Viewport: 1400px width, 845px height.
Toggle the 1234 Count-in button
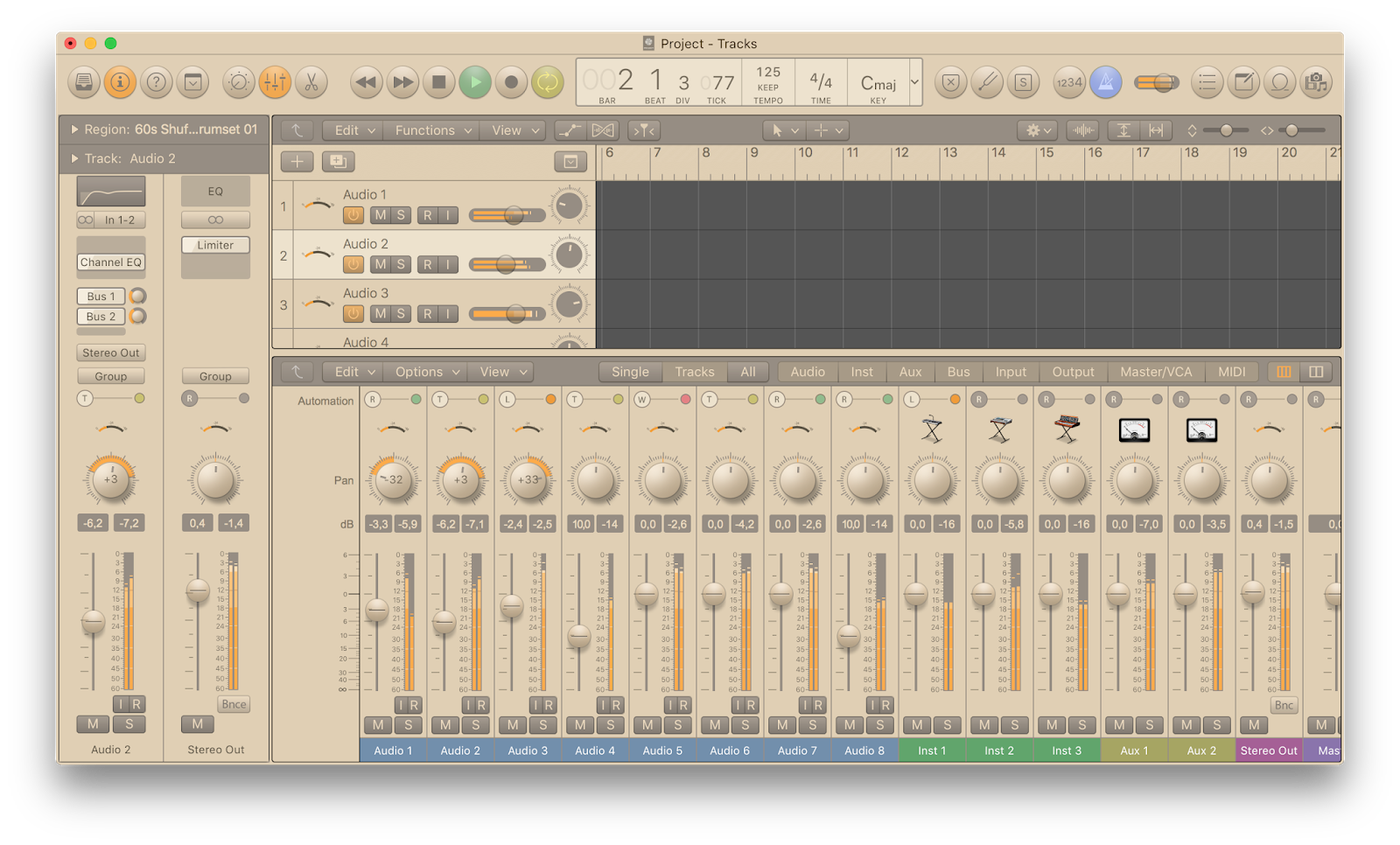1069,82
